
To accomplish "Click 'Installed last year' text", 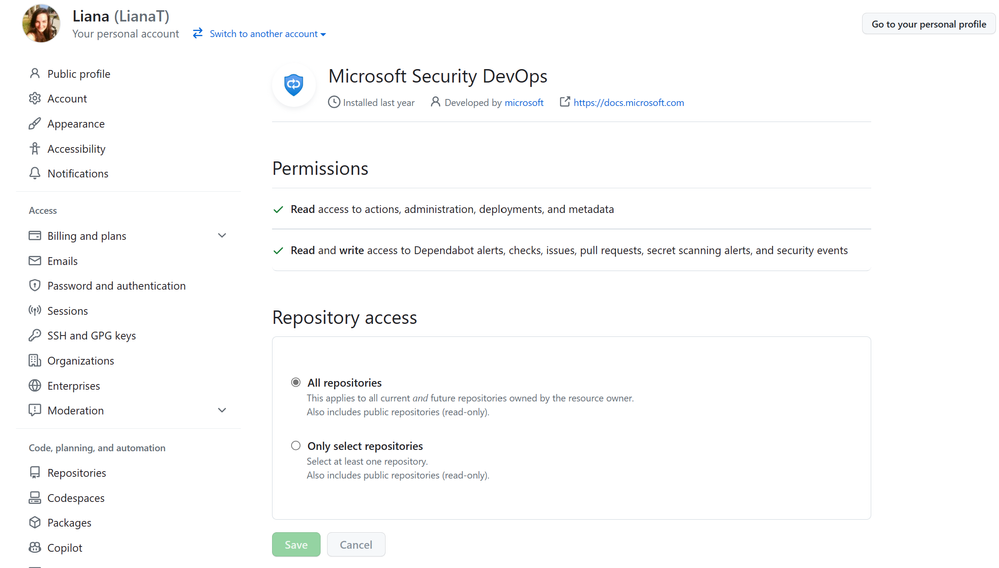I will coord(378,103).
